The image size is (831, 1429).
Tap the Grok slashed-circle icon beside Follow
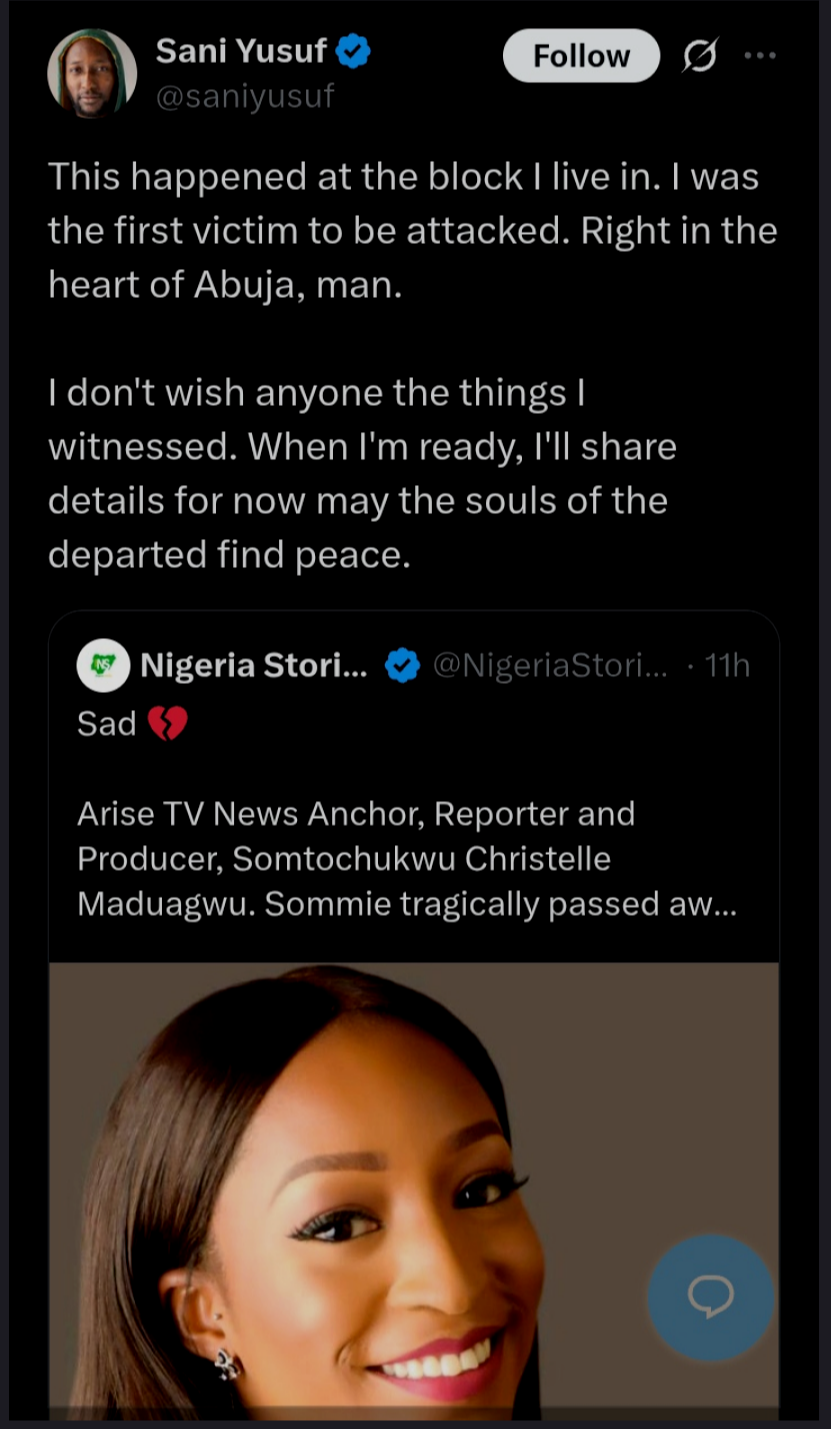699,58
